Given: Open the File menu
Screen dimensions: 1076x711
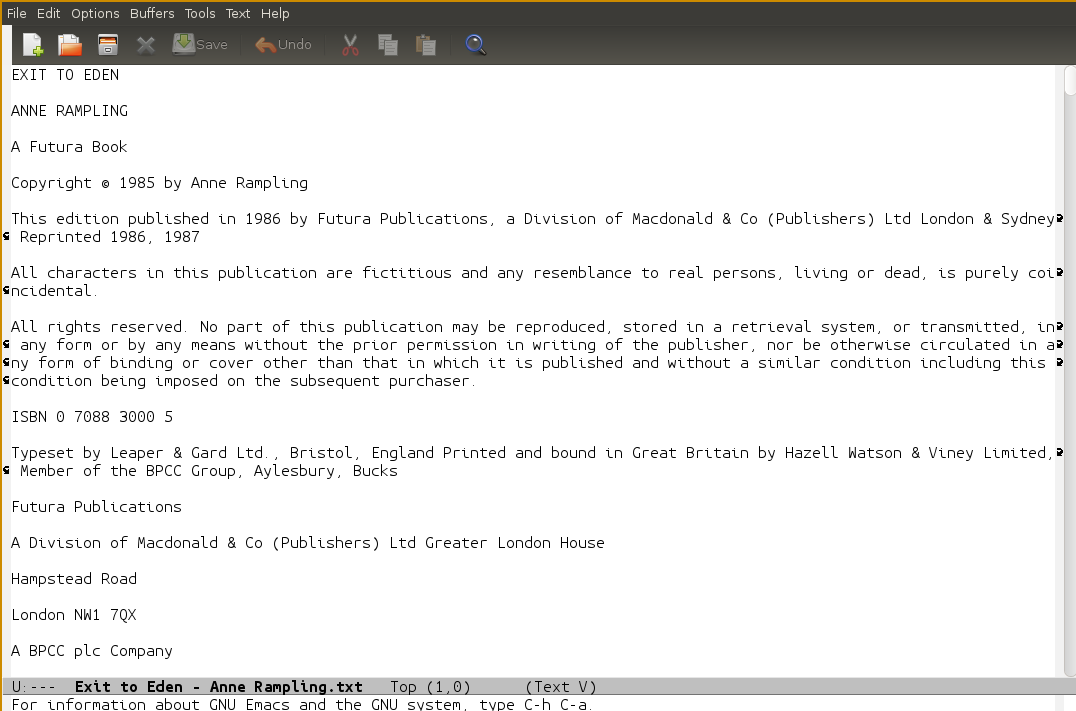Looking at the screenshot, I should tap(16, 13).
